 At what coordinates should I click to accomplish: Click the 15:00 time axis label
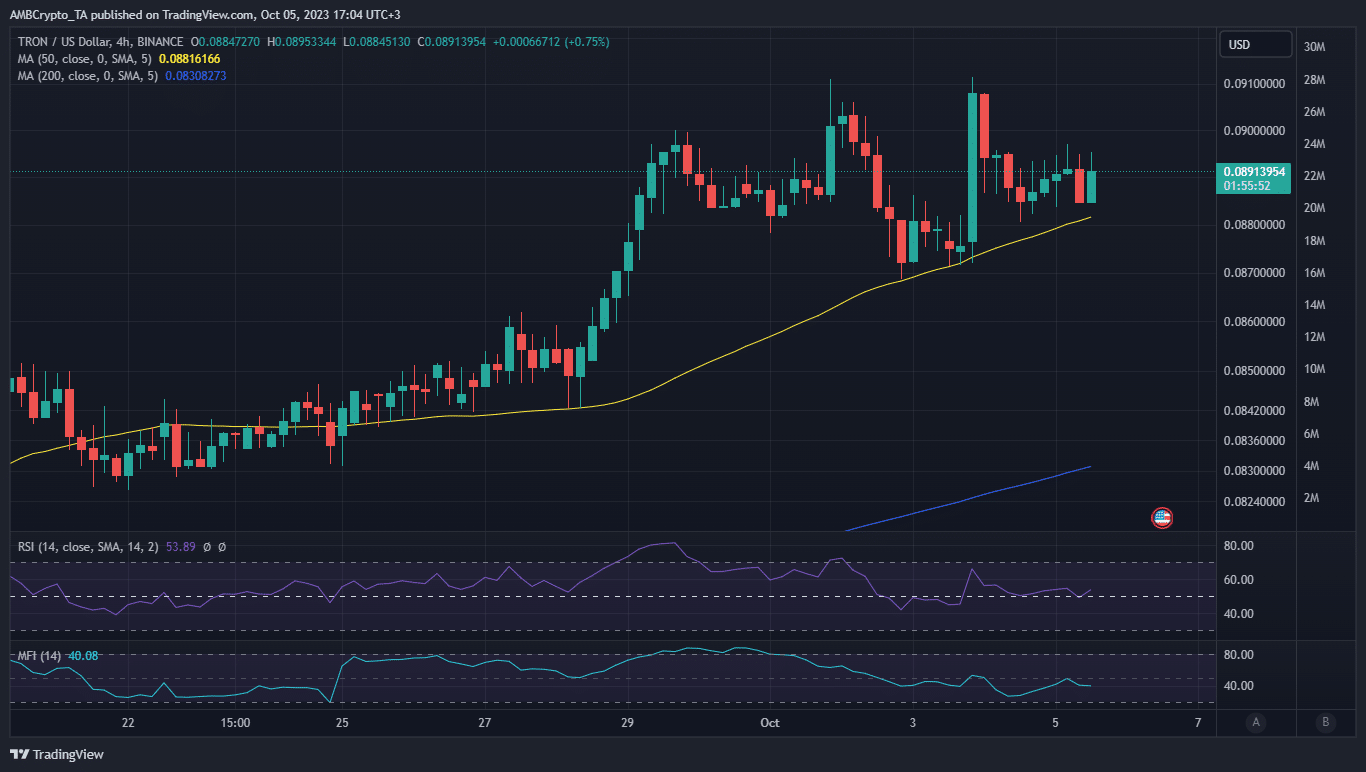[234, 723]
